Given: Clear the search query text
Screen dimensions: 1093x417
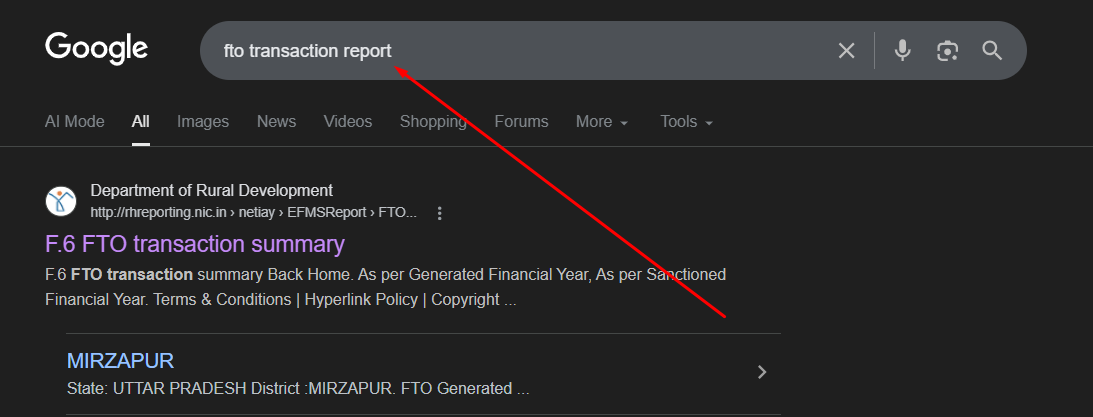Looking at the screenshot, I should click(846, 50).
